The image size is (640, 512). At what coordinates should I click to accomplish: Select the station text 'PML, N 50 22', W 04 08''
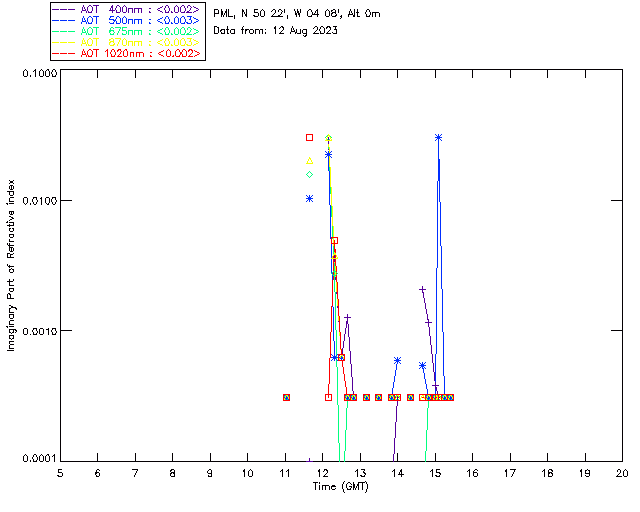tap(278, 13)
